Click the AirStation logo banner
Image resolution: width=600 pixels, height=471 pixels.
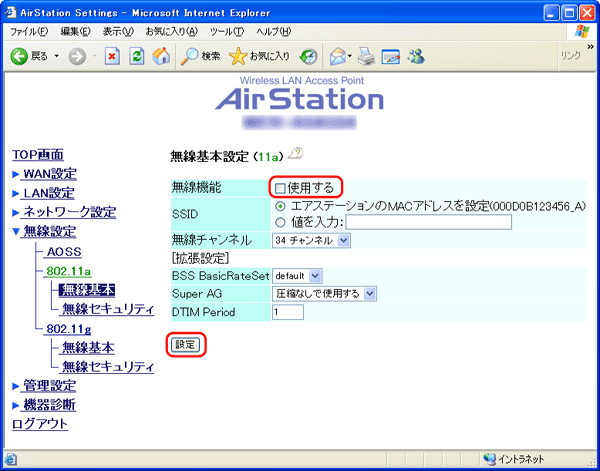click(300, 96)
